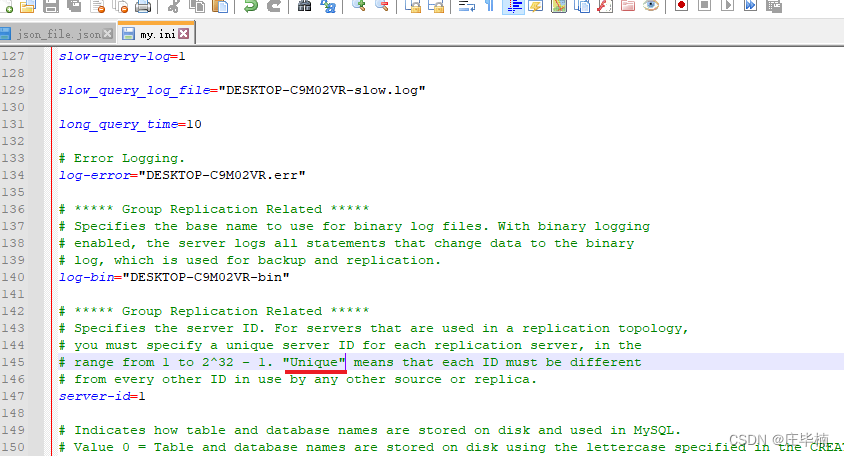The height and width of the screenshot is (456, 844).
Task: Click line number 127 in margin
Action: 13,56
